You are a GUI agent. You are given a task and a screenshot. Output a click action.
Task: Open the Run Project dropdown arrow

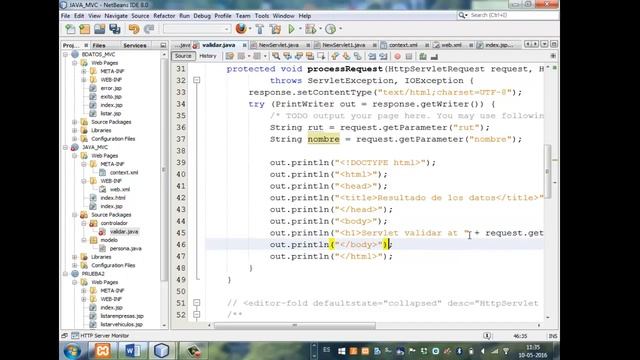tap(300, 29)
